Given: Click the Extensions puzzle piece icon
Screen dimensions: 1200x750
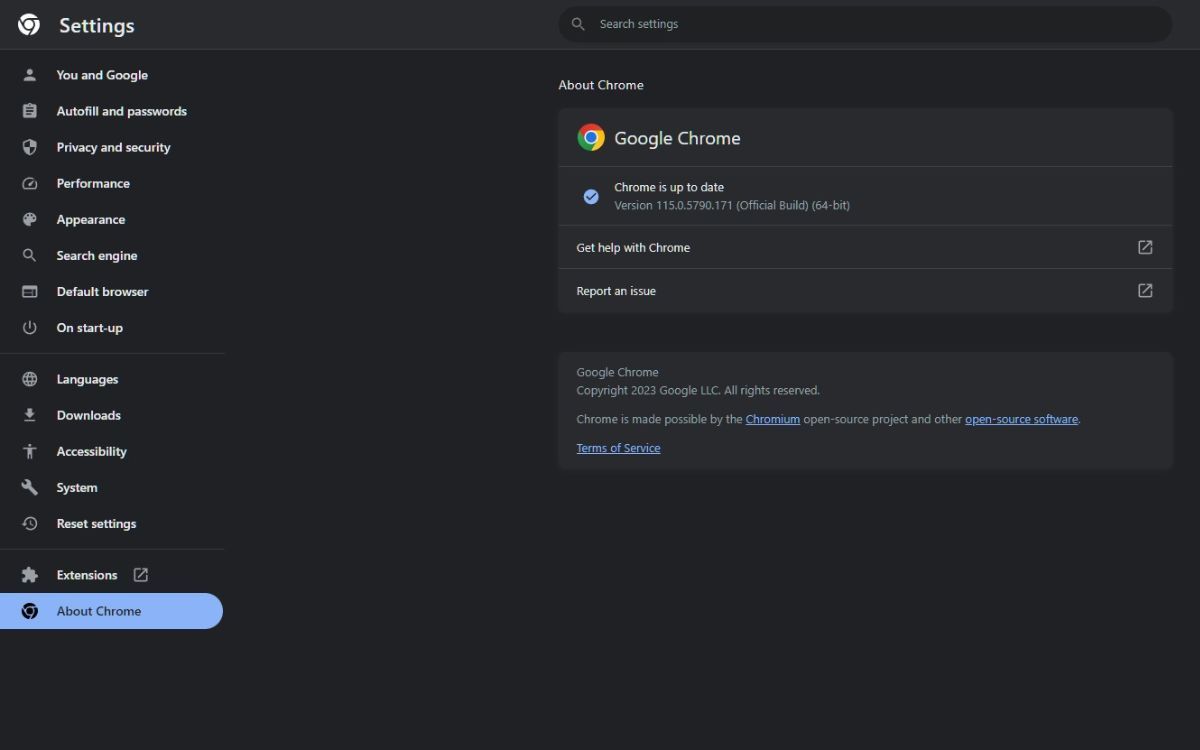Looking at the screenshot, I should pyautogui.click(x=29, y=575).
